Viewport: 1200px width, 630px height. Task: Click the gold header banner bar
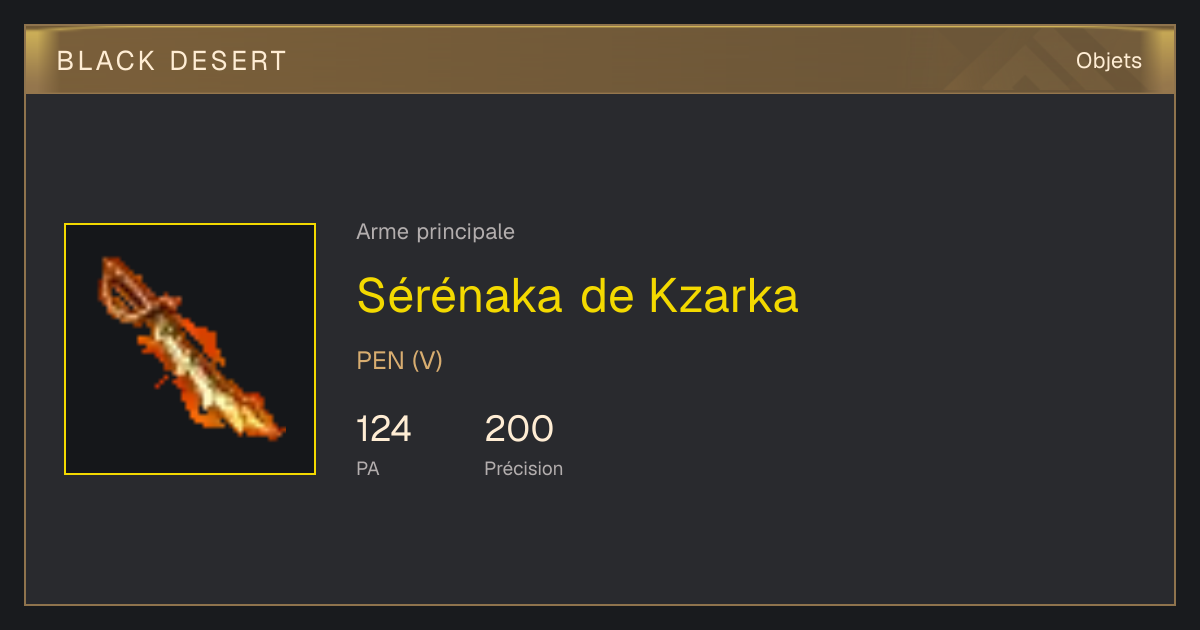click(600, 61)
